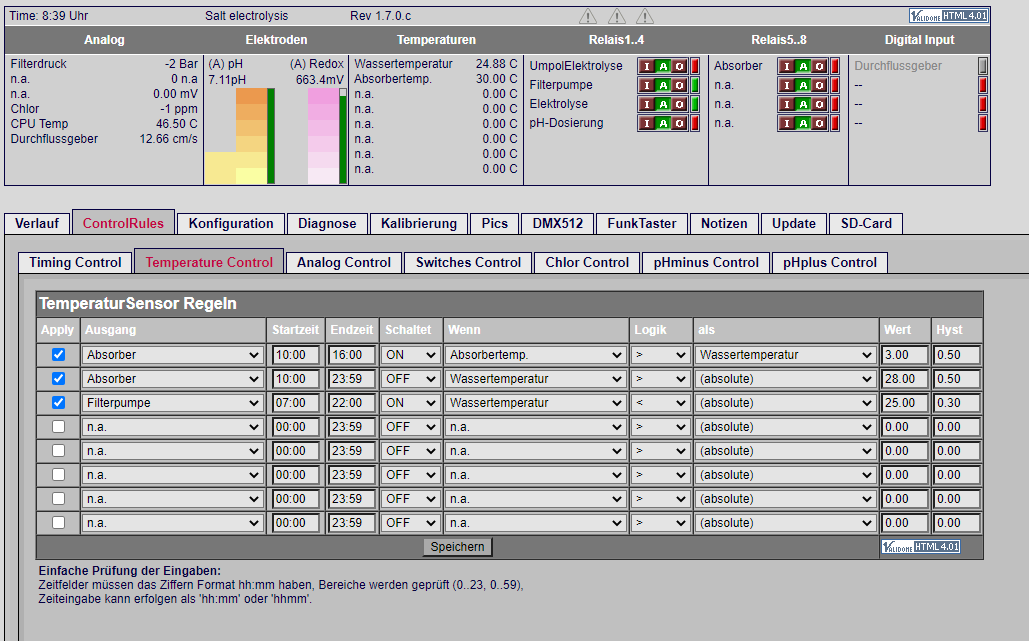Open the '<' Logik dropdown in Filterpumpe row
Screen dimensions: 1029x641
pyautogui.click(x=660, y=403)
